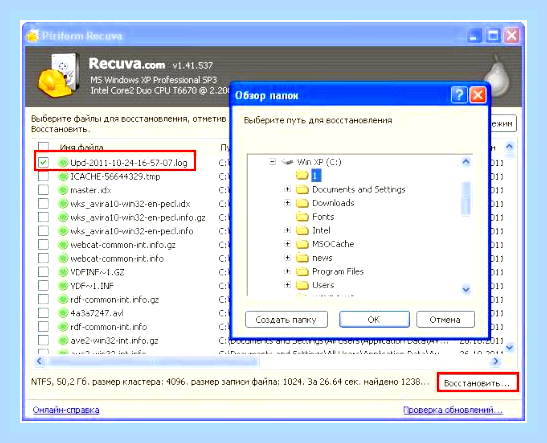
Task: Check the wks_avira10-win32-en-pecl.idx checkbox
Action: pyautogui.click(x=43, y=204)
